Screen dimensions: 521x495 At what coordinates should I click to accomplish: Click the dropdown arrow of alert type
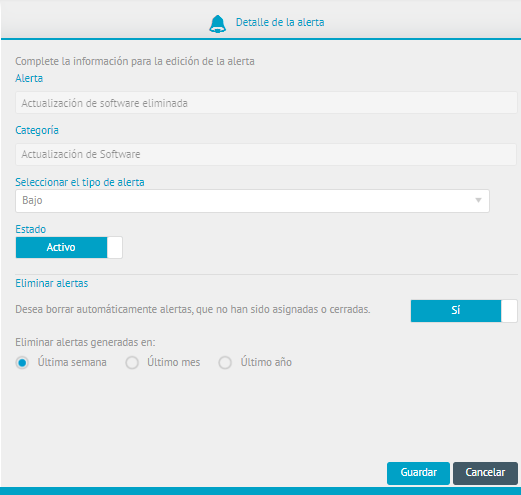478,200
